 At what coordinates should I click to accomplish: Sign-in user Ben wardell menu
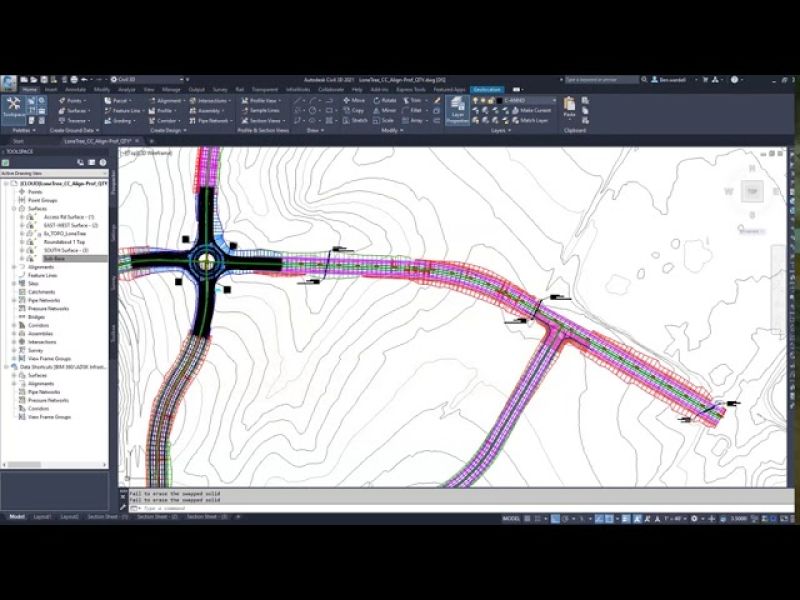pos(672,80)
